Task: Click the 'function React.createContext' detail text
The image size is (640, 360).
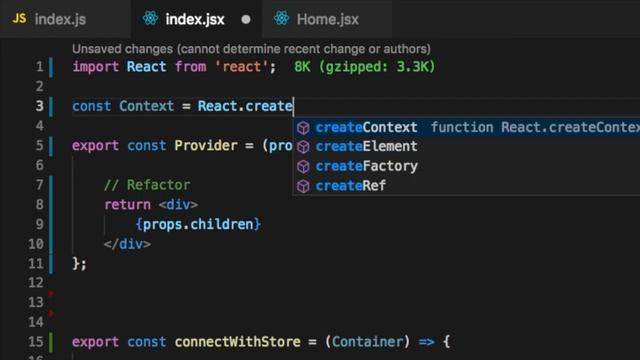Action: pyautogui.click(x=535, y=127)
